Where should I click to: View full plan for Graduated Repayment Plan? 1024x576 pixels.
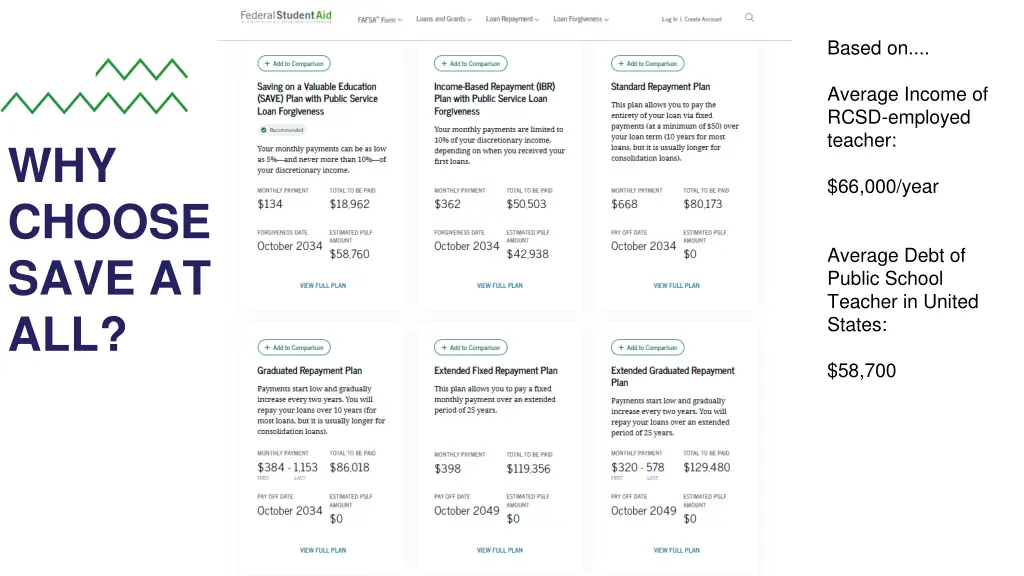323,550
